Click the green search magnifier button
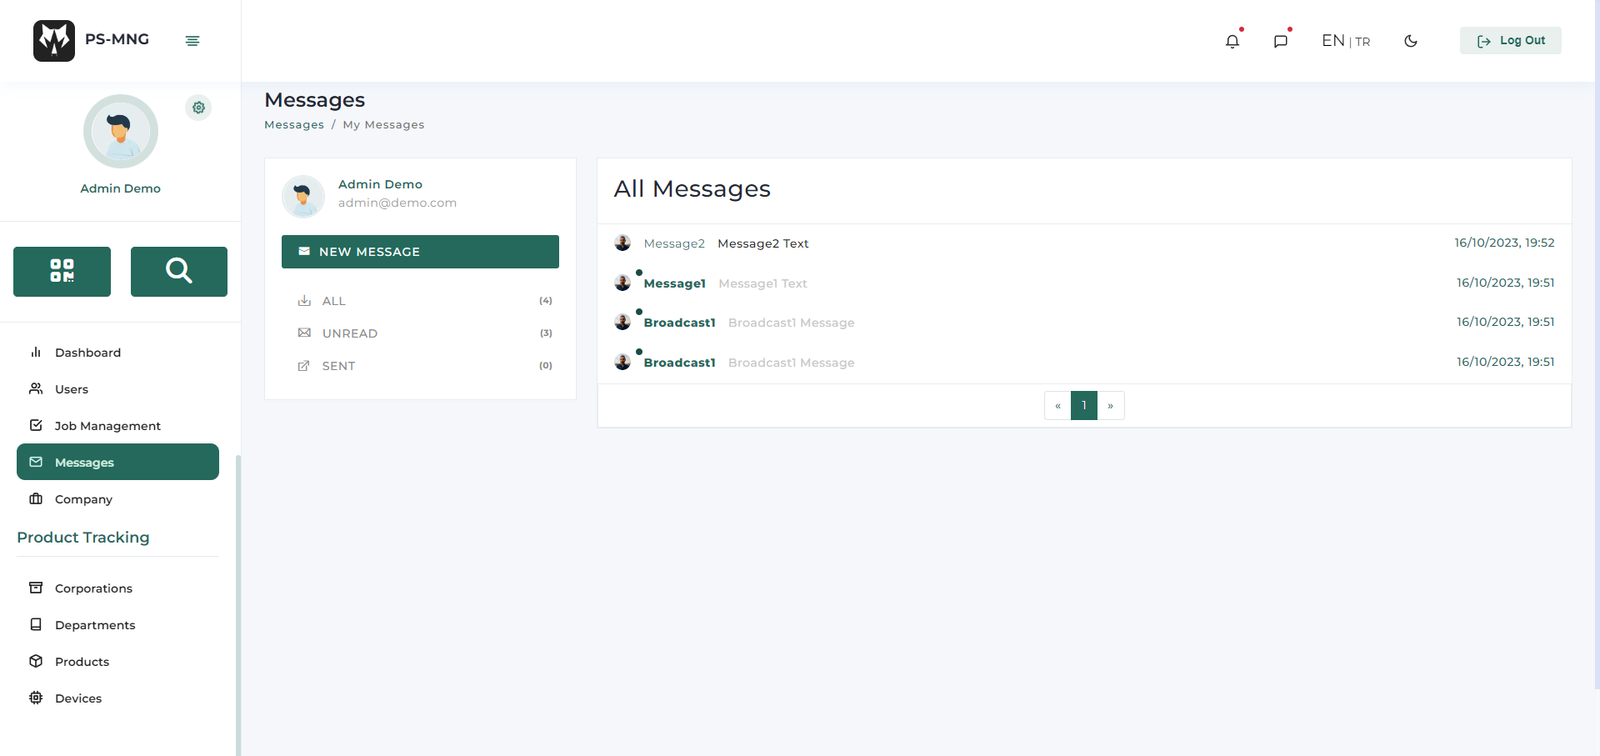1600x756 pixels. point(179,271)
